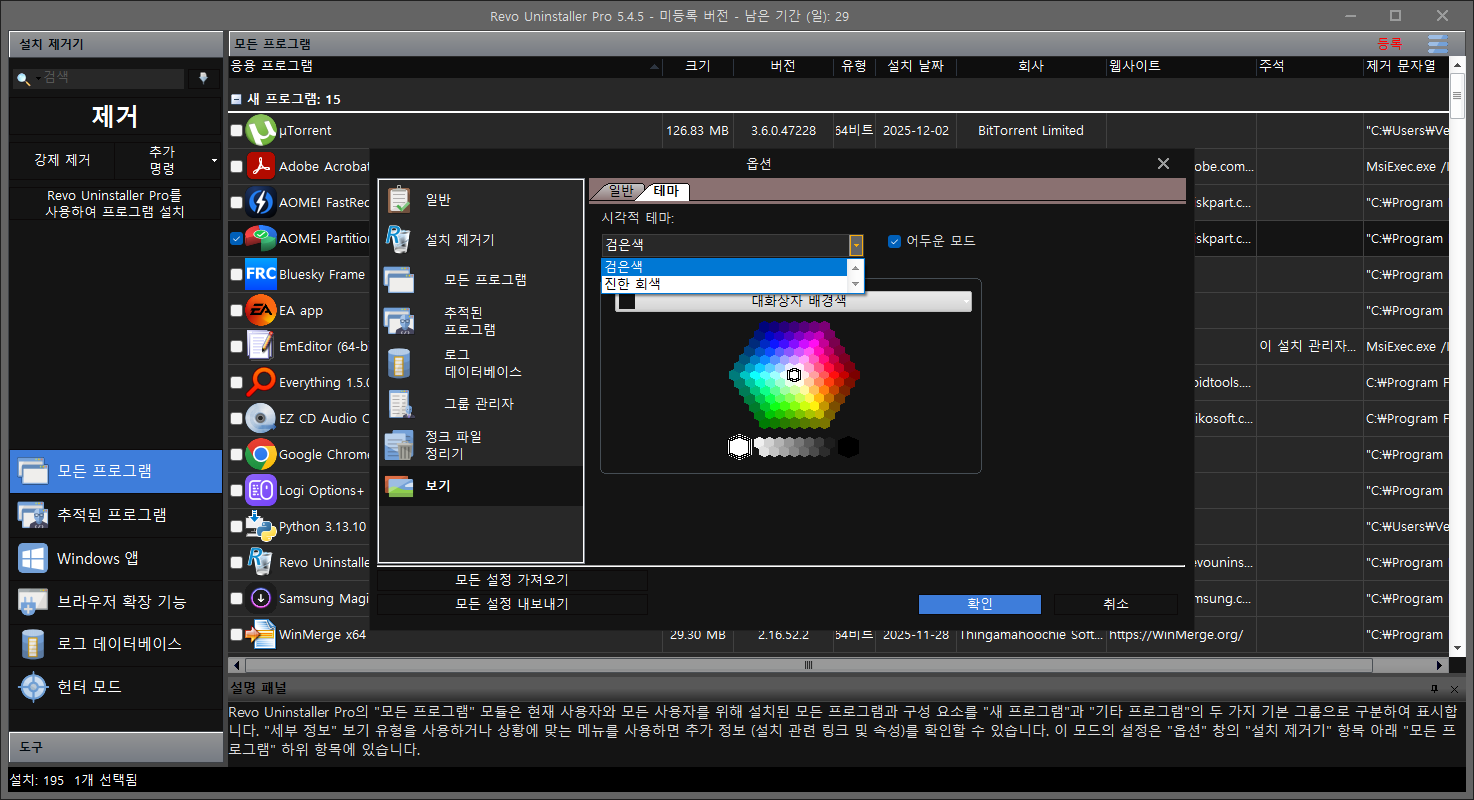Screen dimensions: 1474x800
Task: Open the view menu icon next to 등록
Action: 1437,44
